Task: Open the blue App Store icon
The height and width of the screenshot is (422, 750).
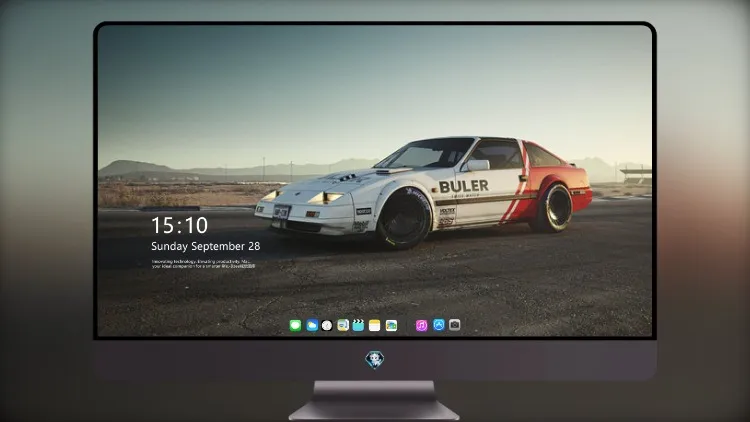Action: pos(439,325)
